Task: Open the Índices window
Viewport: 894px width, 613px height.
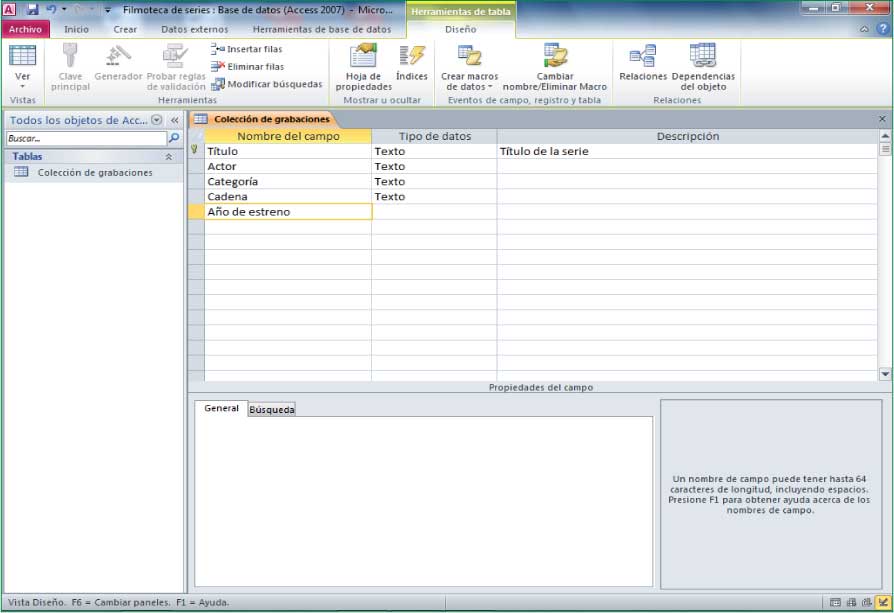Action: tap(412, 63)
